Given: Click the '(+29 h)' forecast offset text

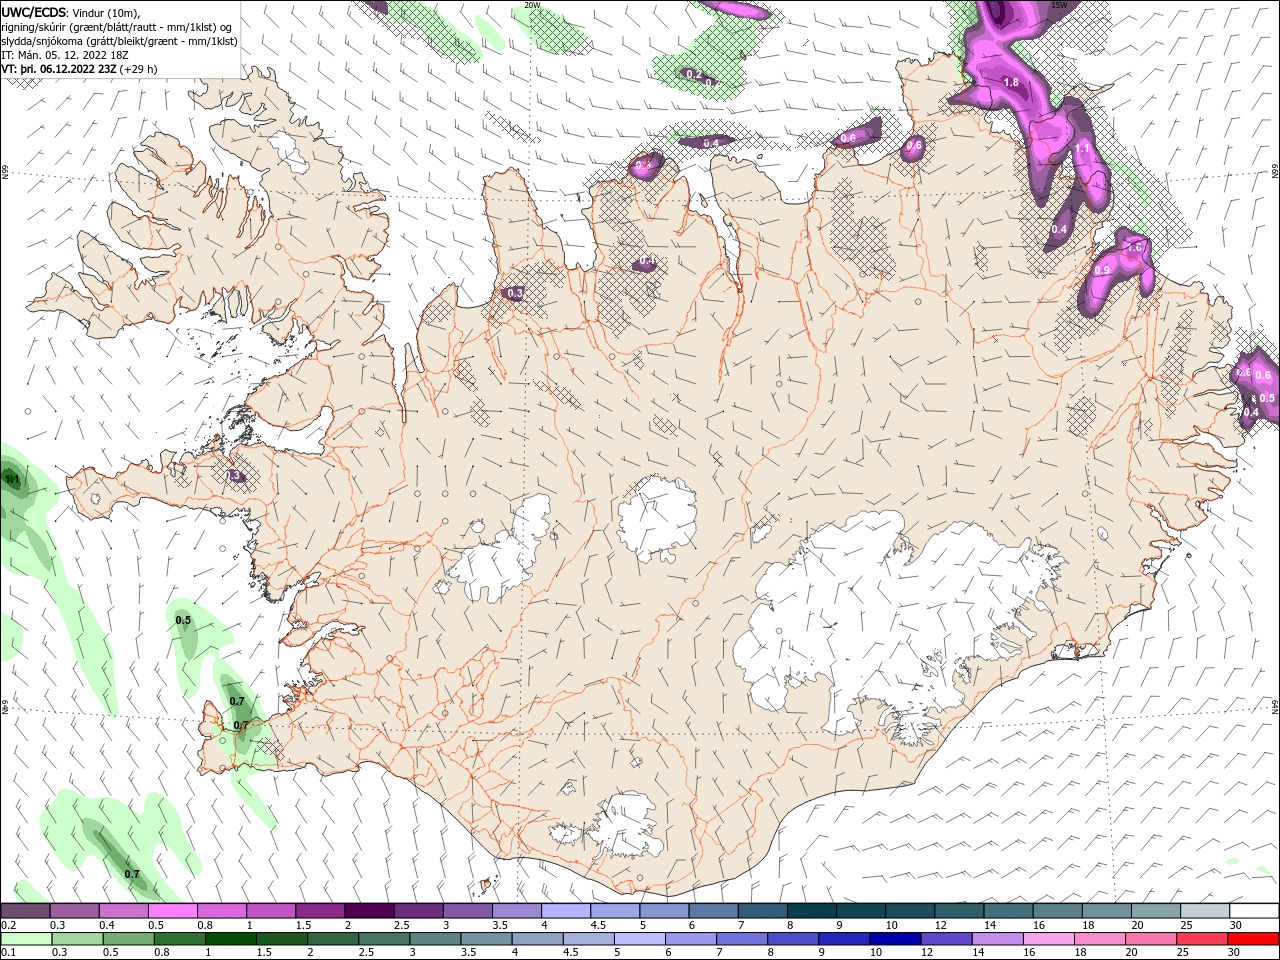Looking at the screenshot, I should click(138, 69).
